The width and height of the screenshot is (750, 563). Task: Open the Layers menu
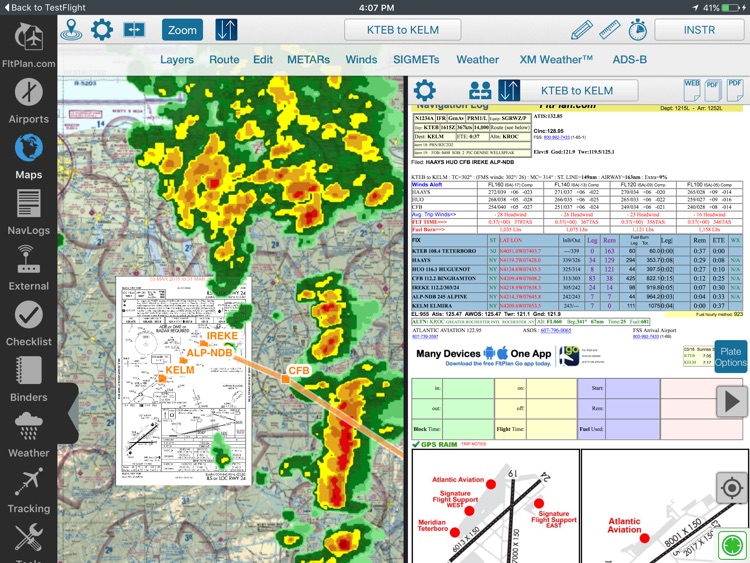(x=176, y=59)
